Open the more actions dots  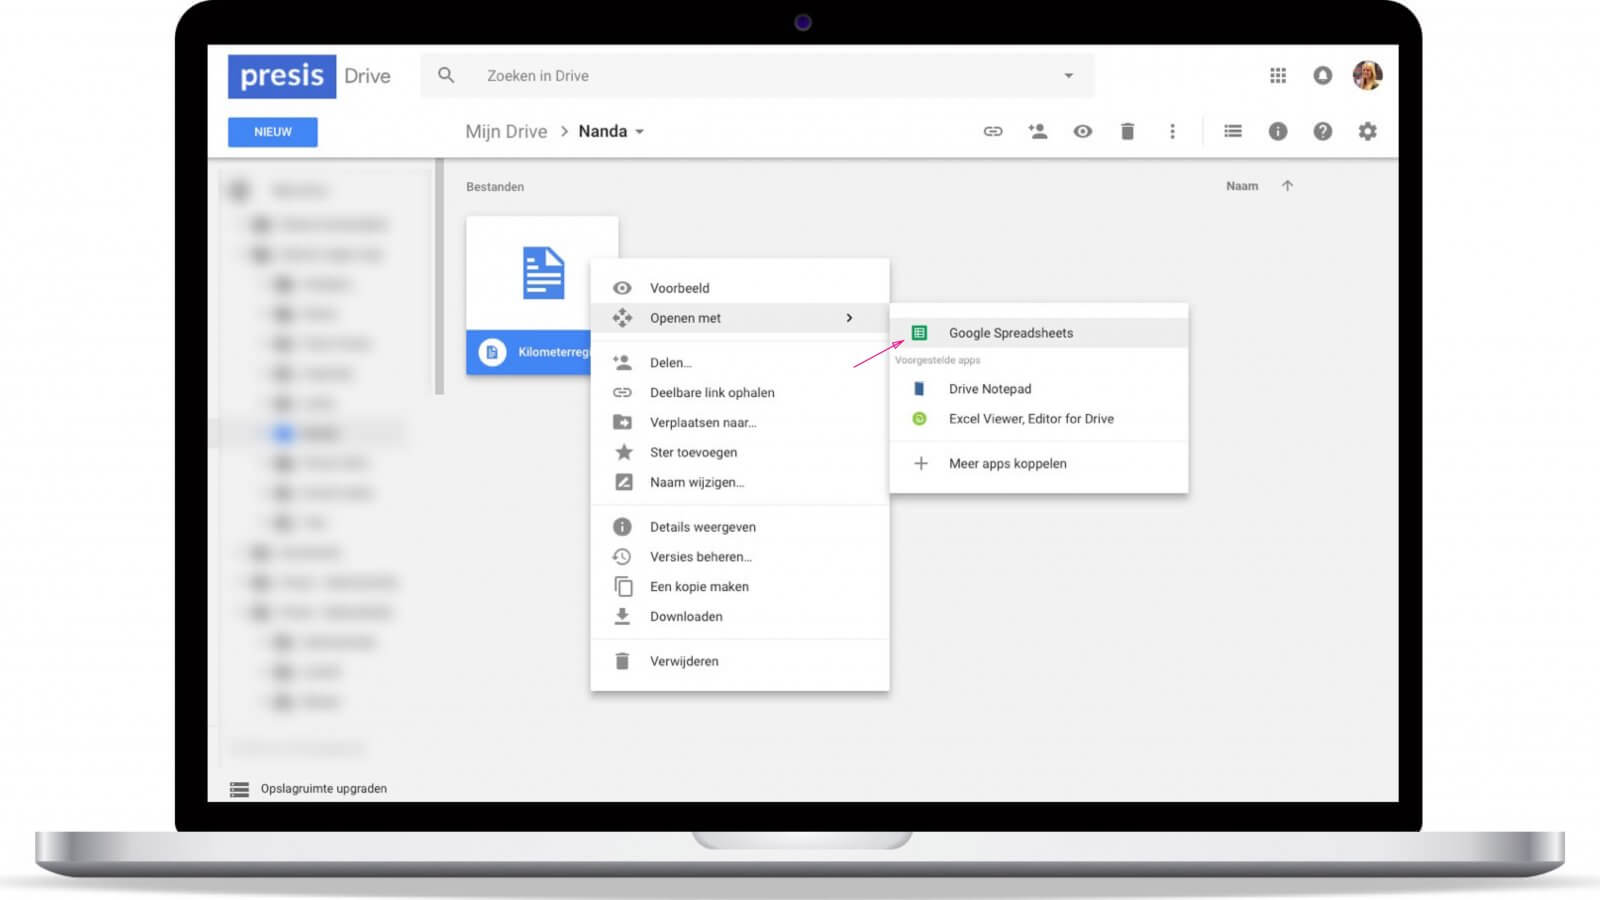point(1172,131)
